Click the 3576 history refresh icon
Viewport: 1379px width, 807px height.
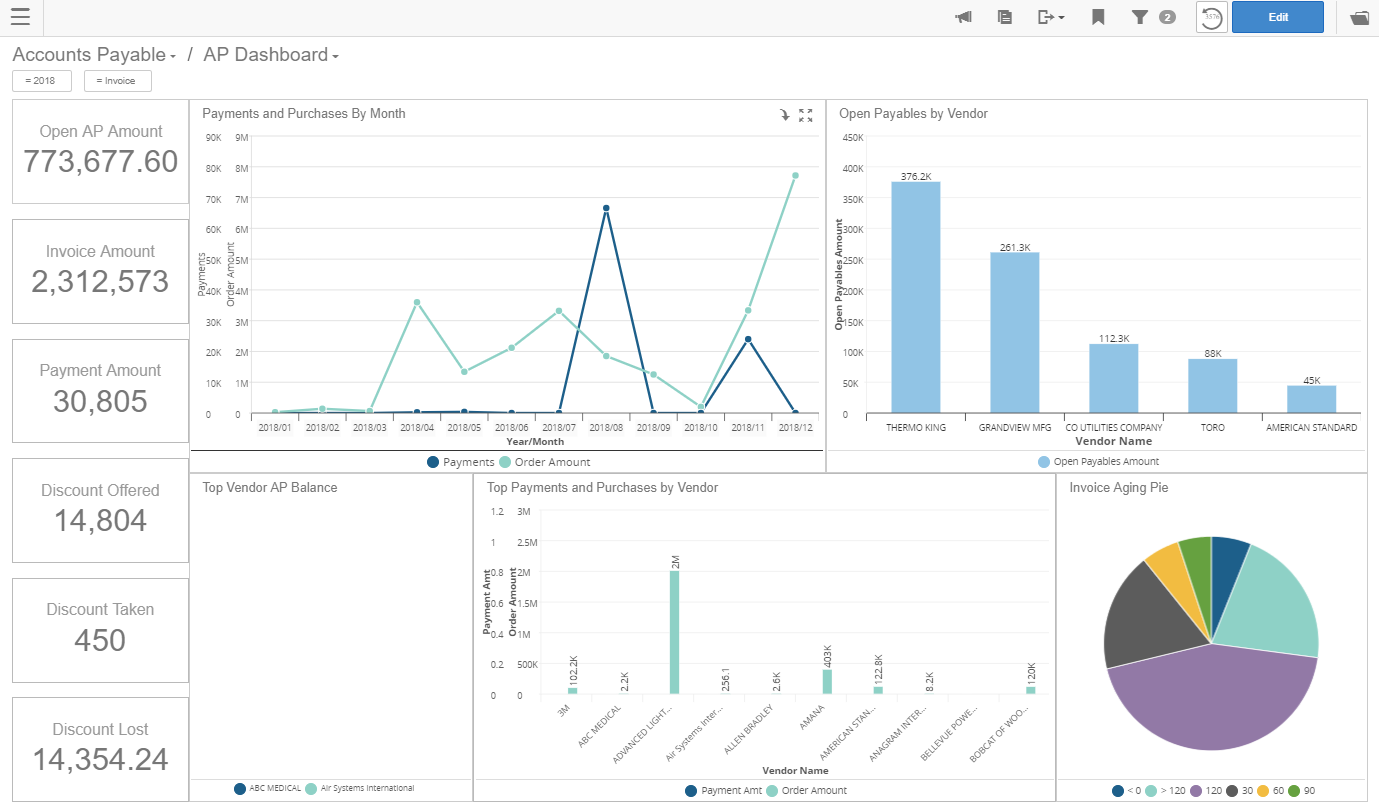tap(1210, 17)
